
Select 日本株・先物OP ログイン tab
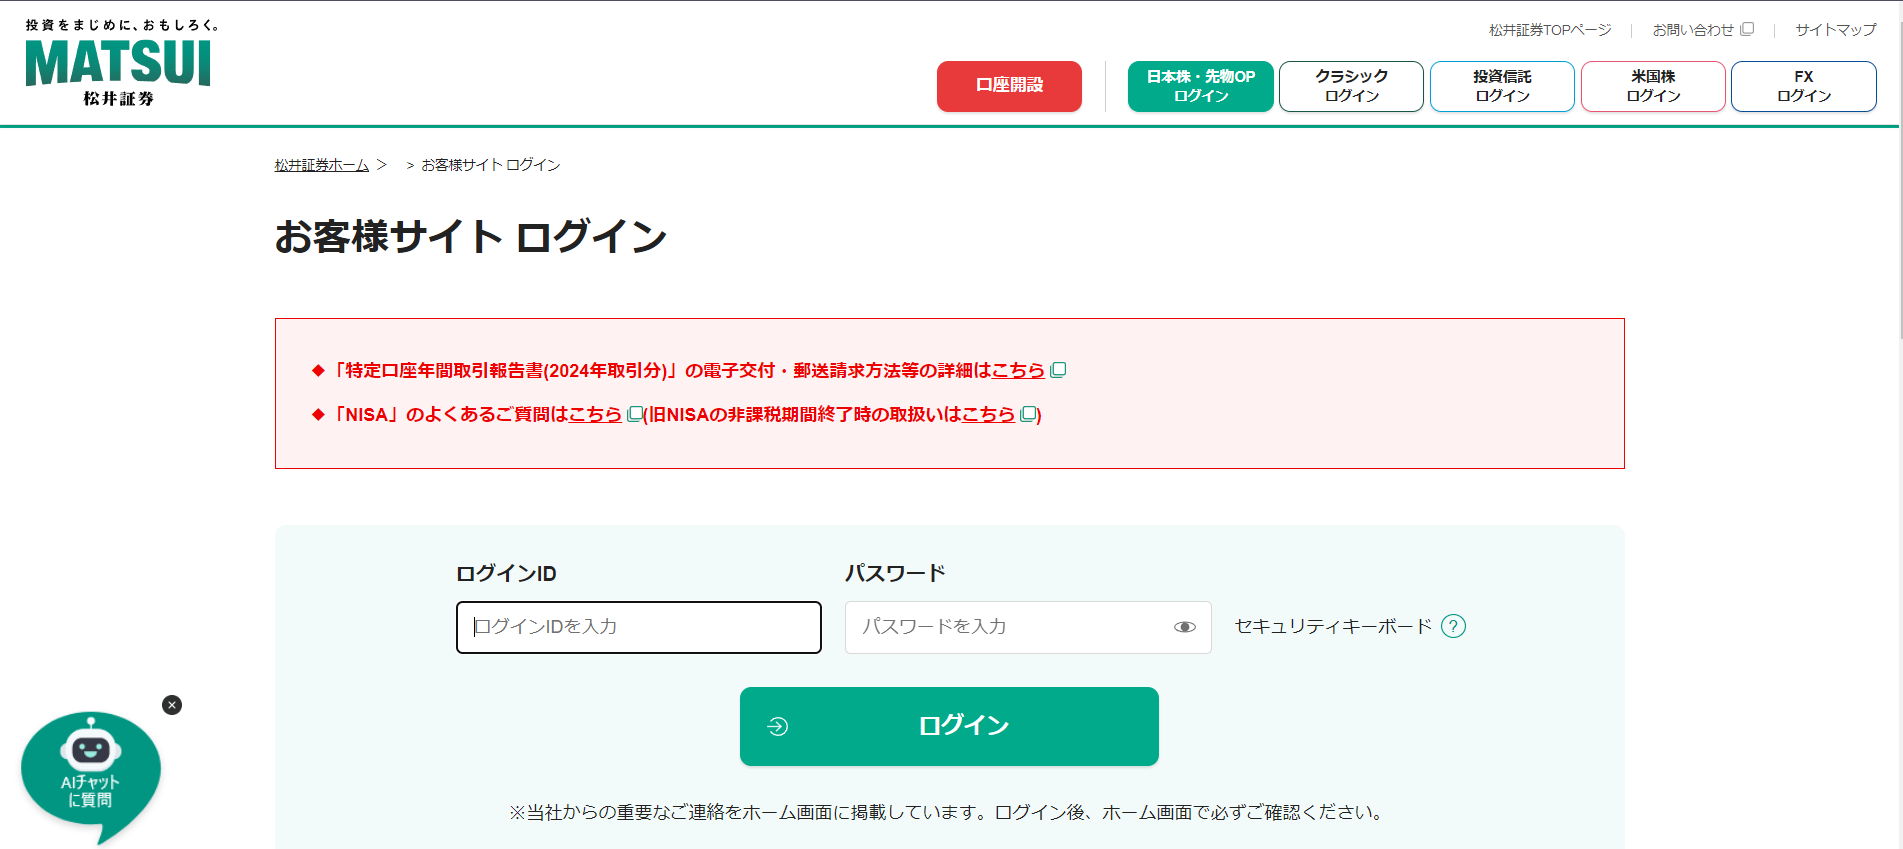[1201, 86]
